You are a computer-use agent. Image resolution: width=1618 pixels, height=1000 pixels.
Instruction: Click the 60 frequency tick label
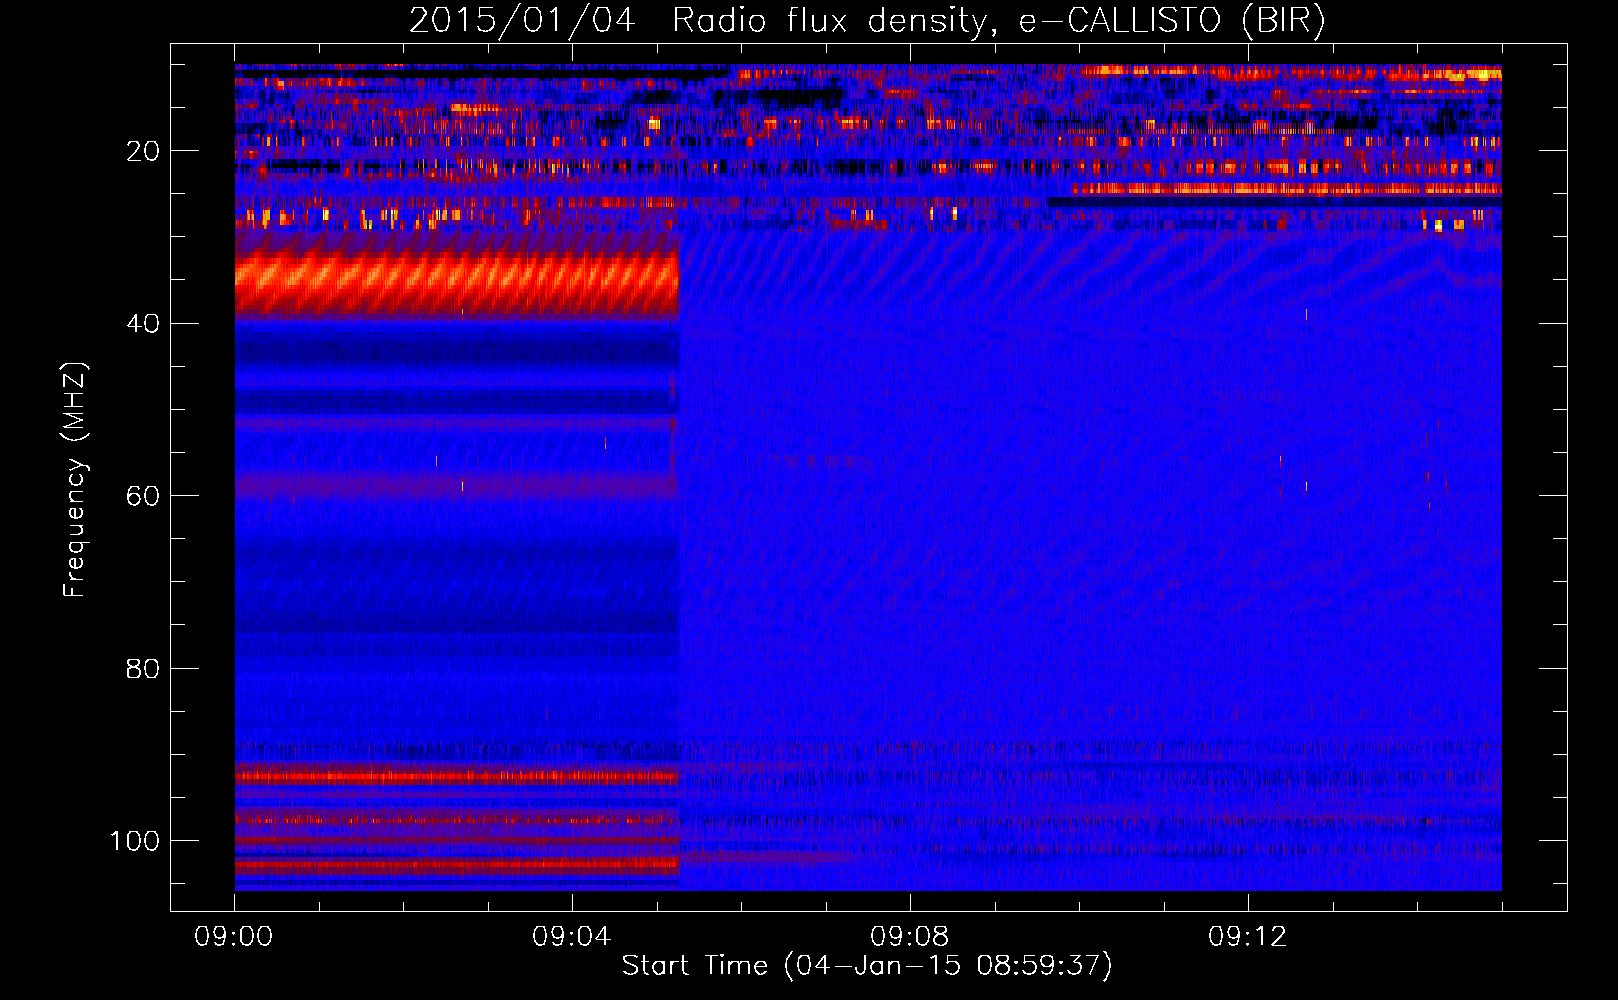[143, 496]
